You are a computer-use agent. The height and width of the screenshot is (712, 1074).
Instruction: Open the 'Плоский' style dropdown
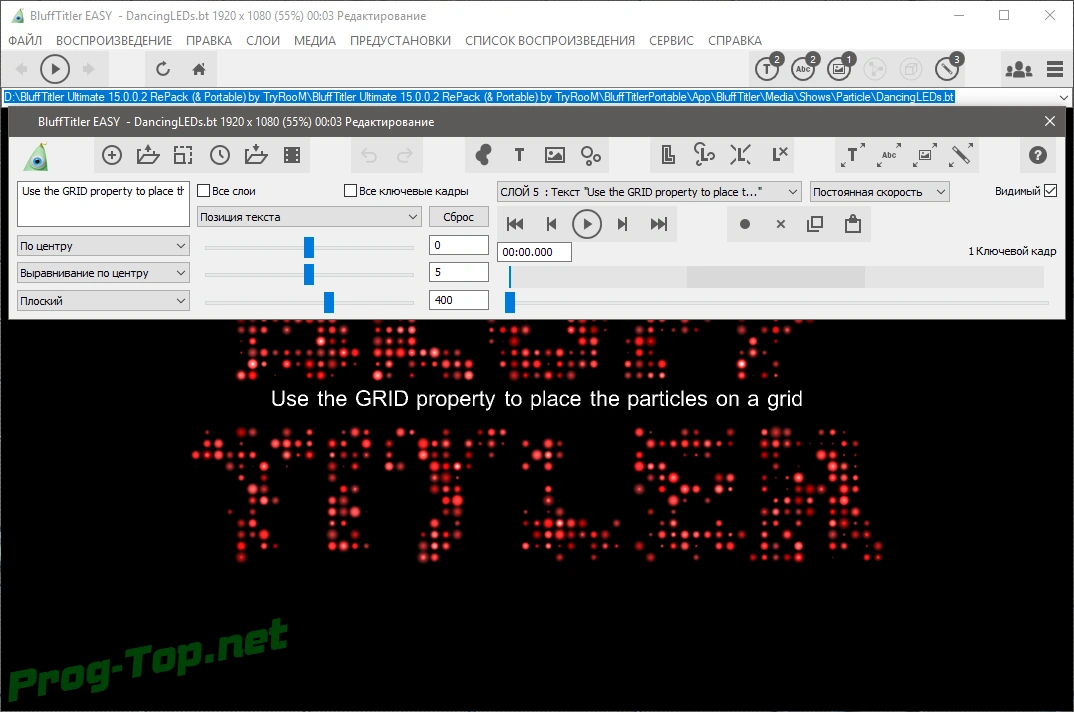[x=103, y=300]
